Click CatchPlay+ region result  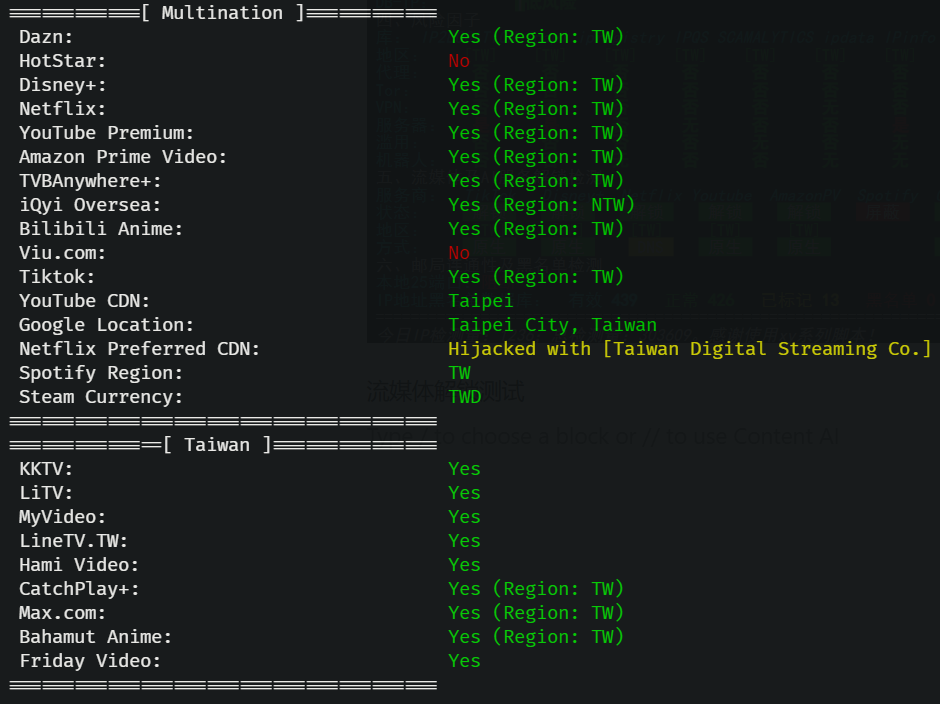[x=536, y=589]
